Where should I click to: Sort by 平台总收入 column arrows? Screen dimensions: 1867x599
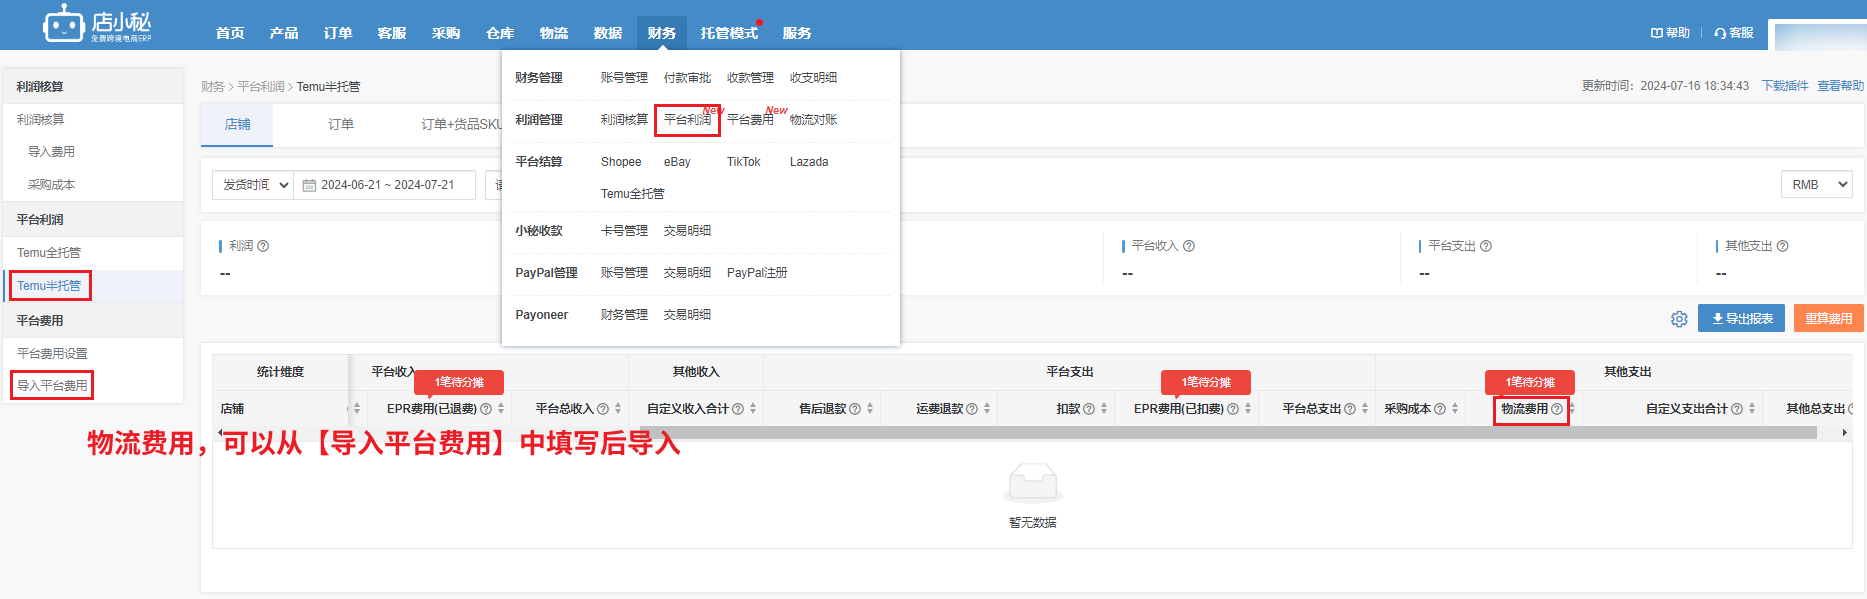point(618,409)
